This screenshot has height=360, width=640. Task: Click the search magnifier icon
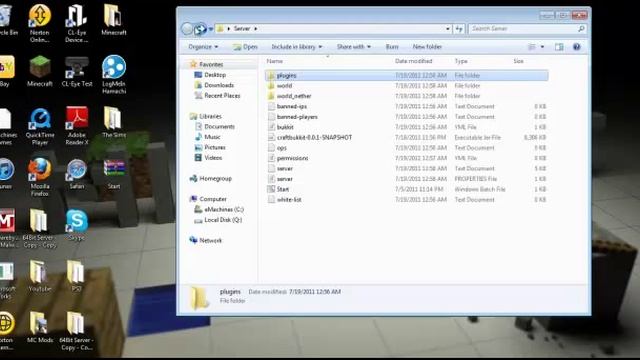(x=581, y=29)
